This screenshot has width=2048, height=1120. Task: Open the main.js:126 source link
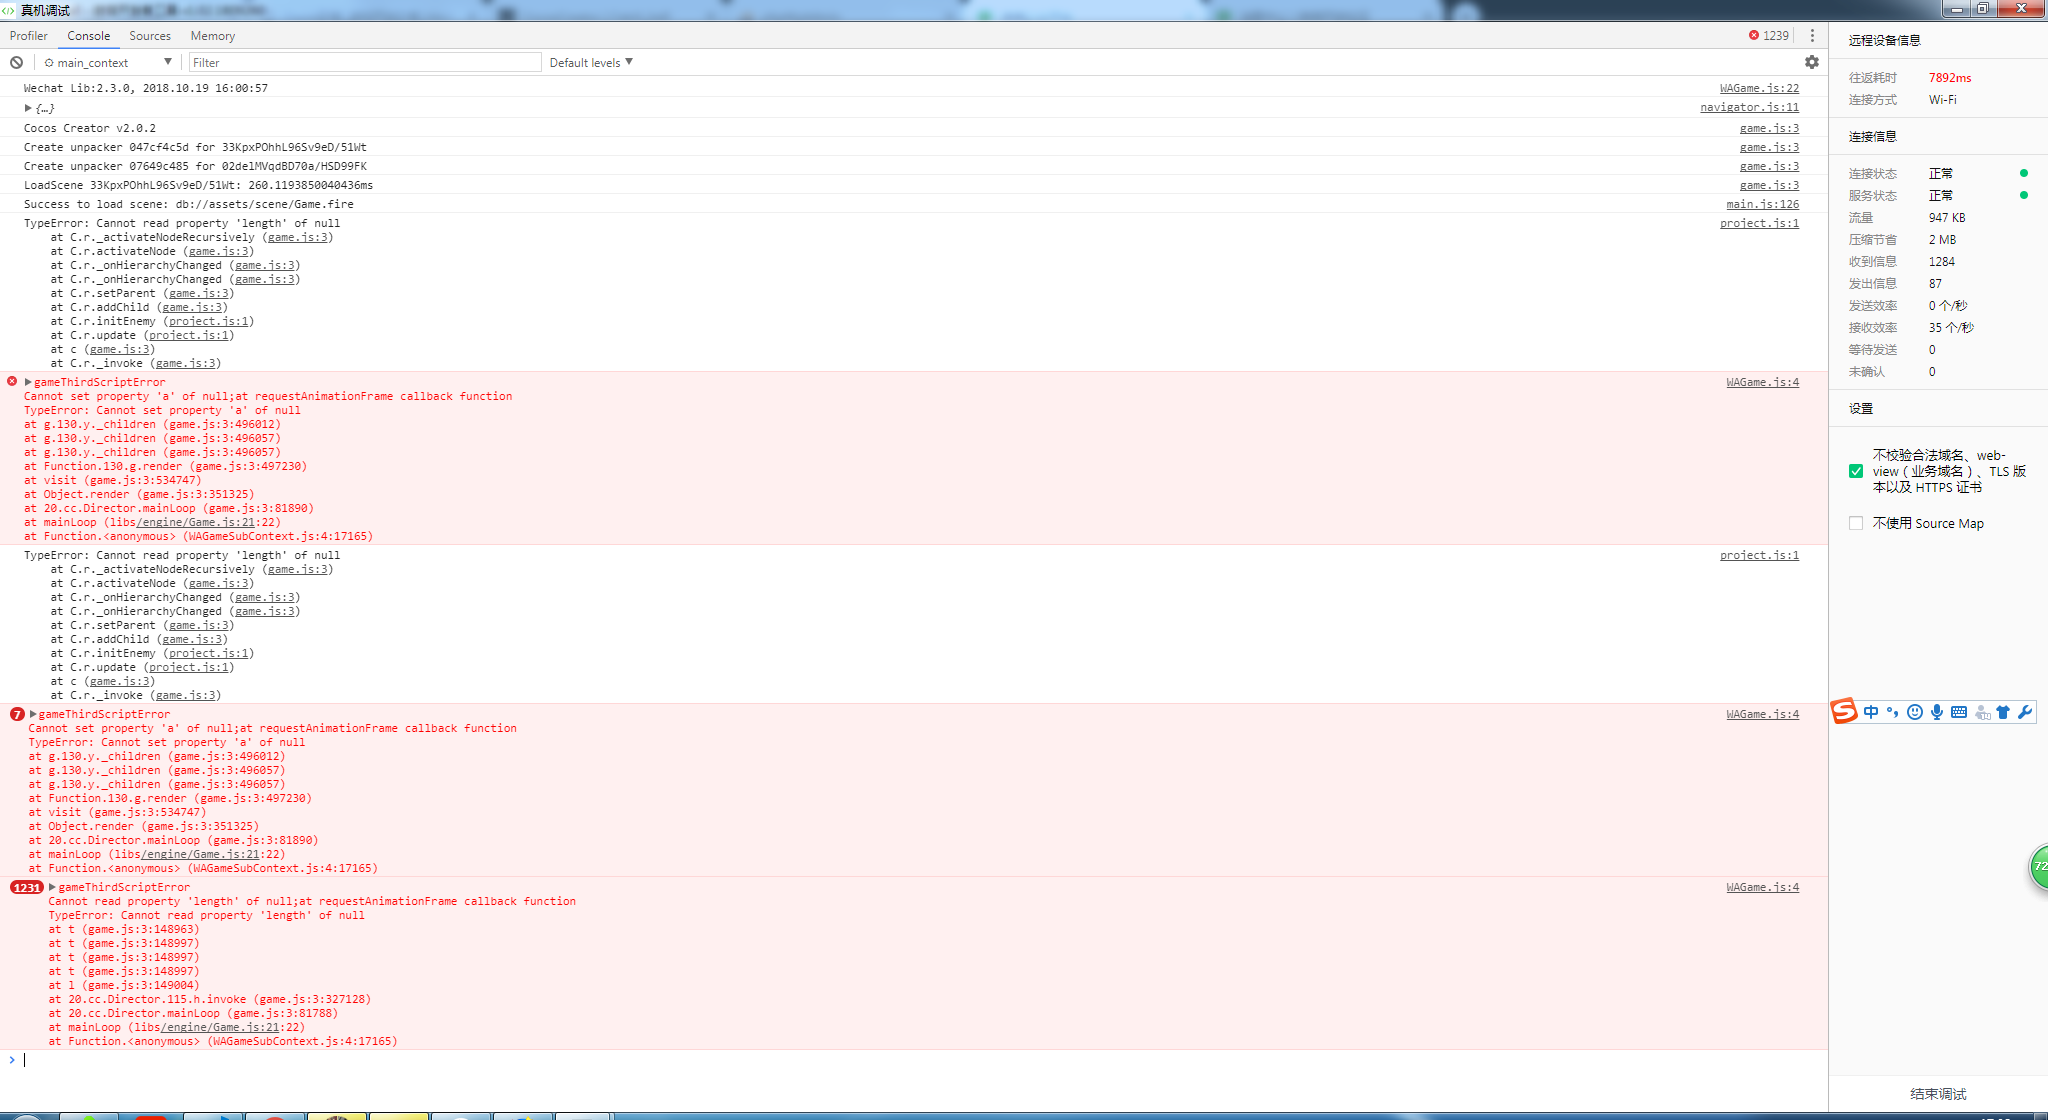(1762, 204)
